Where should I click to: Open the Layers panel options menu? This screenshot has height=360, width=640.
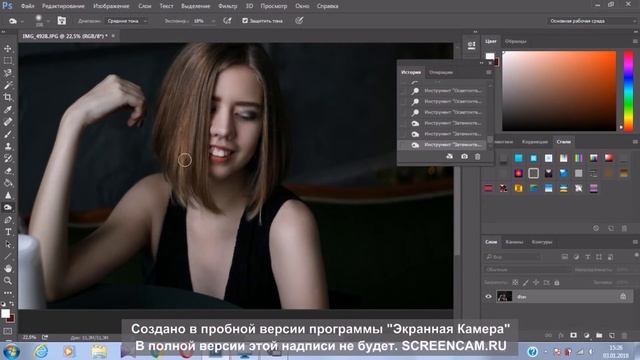tap(635, 242)
